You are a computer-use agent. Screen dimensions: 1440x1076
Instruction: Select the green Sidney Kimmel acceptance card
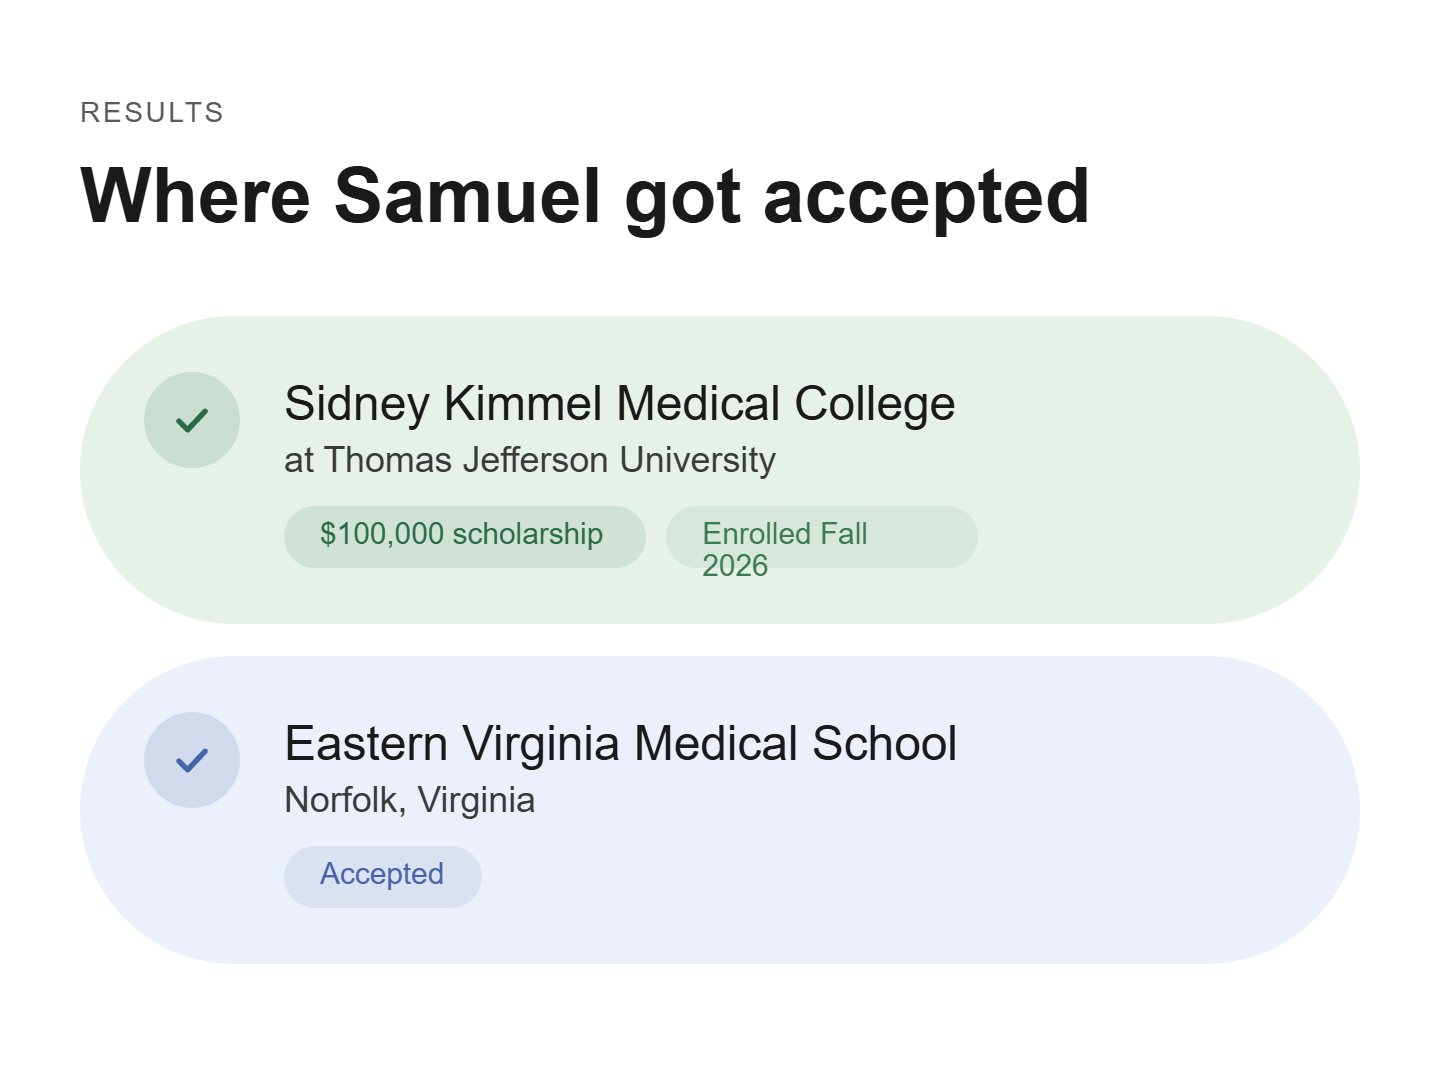pyautogui.click(x=720, y=470)
